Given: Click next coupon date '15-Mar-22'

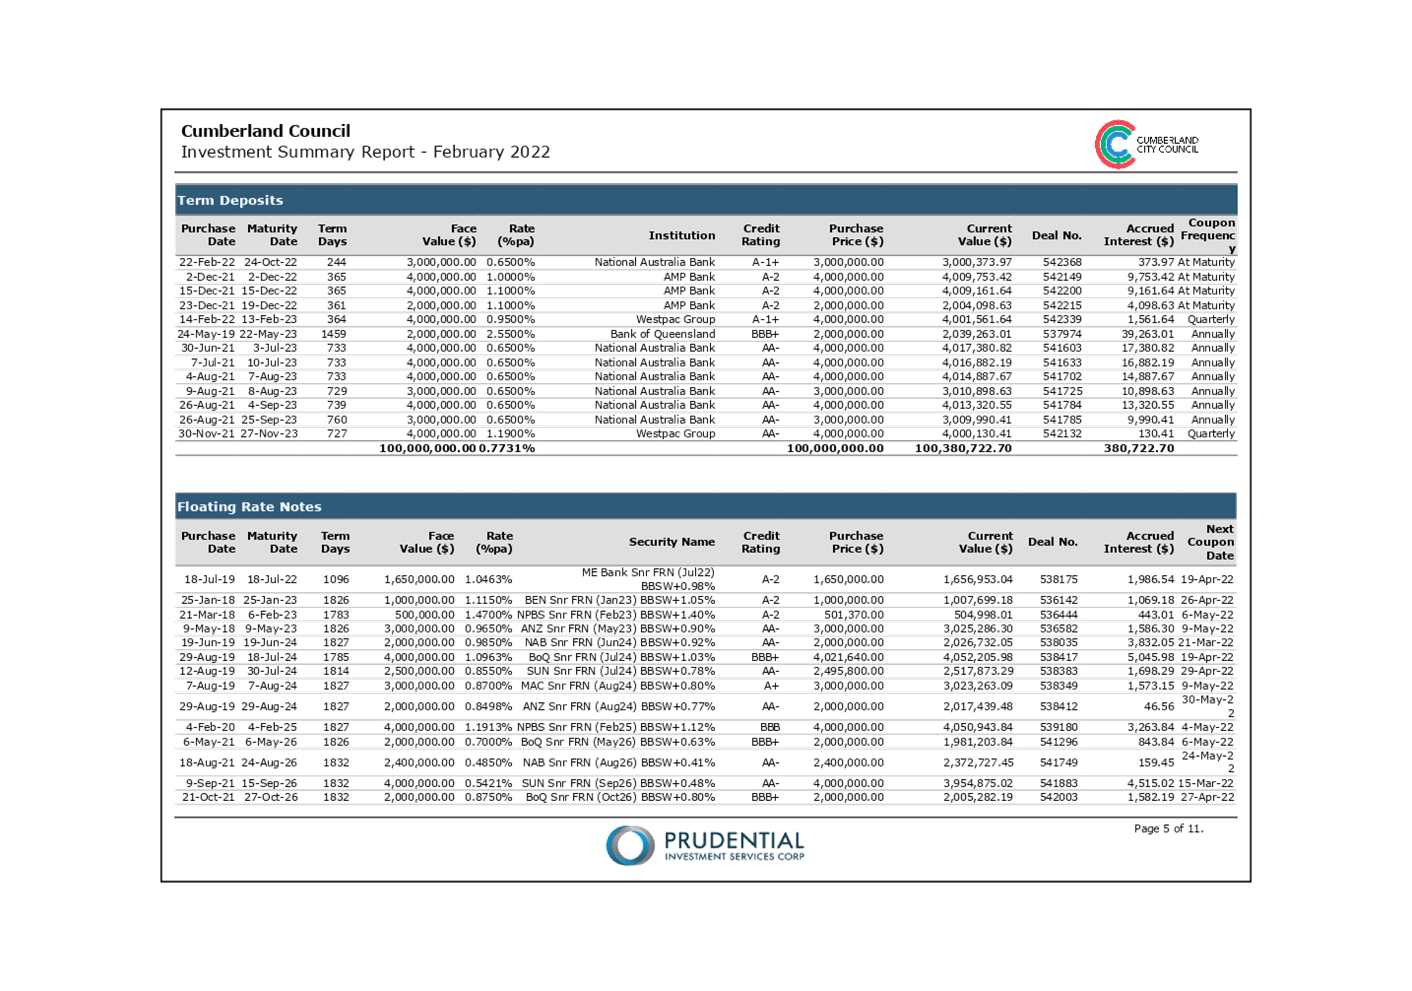Looking at the screenshot, I should (x=1205, y=783).
